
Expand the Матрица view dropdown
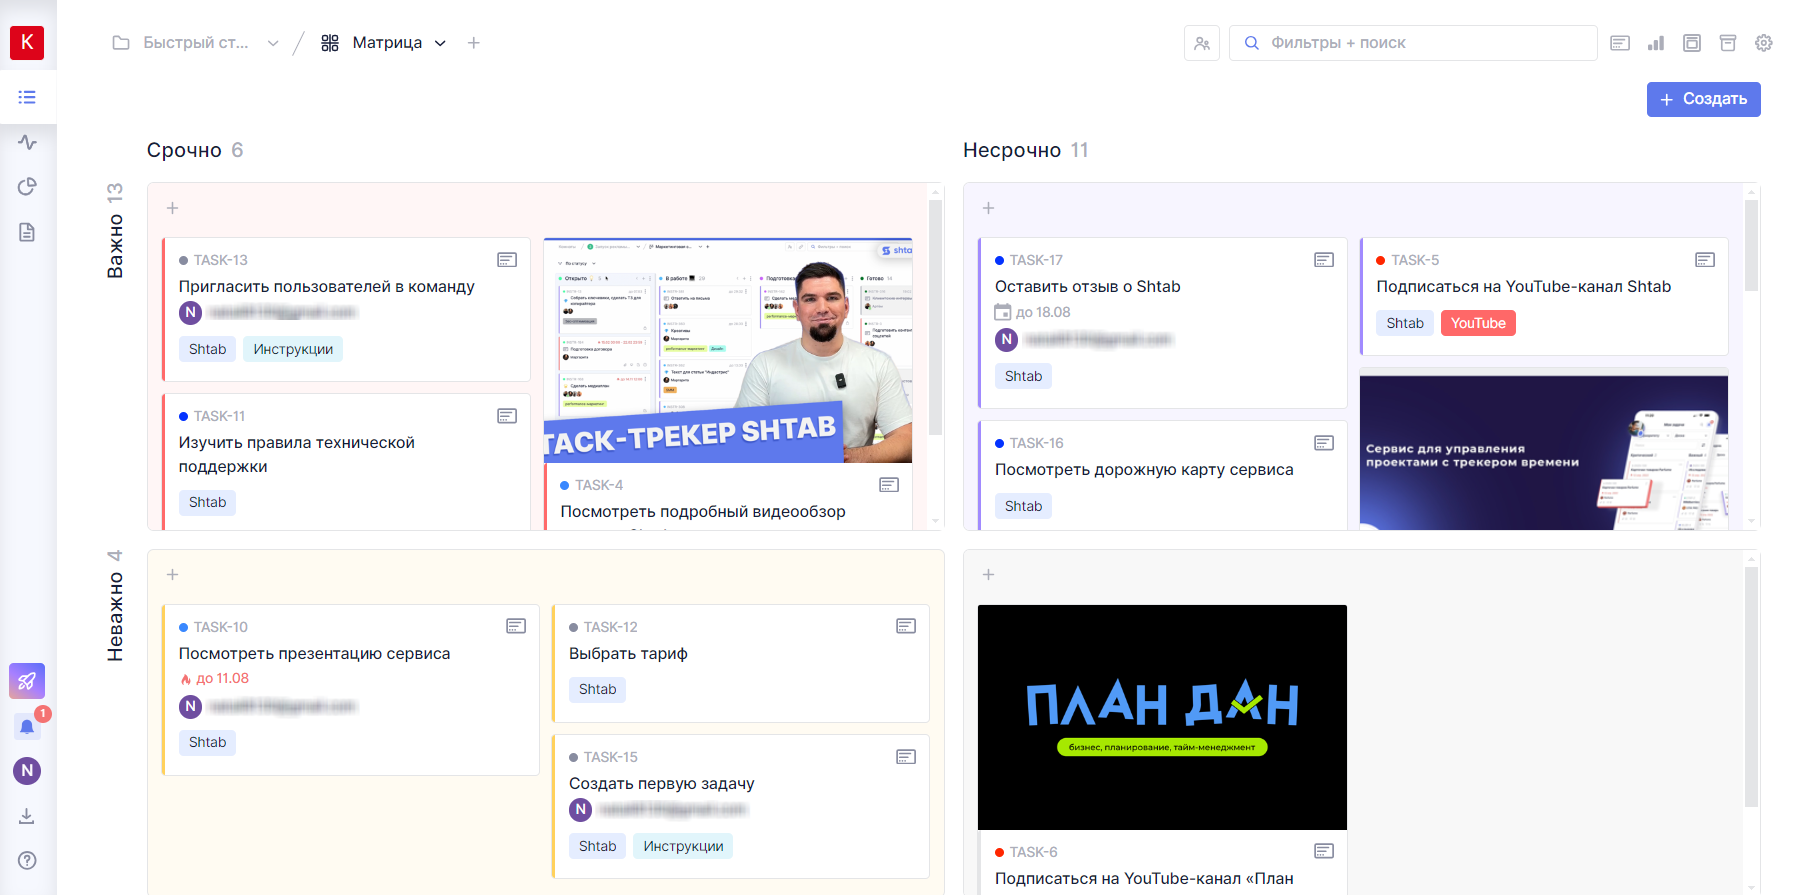pyautogui.click(x=440, y=43)
